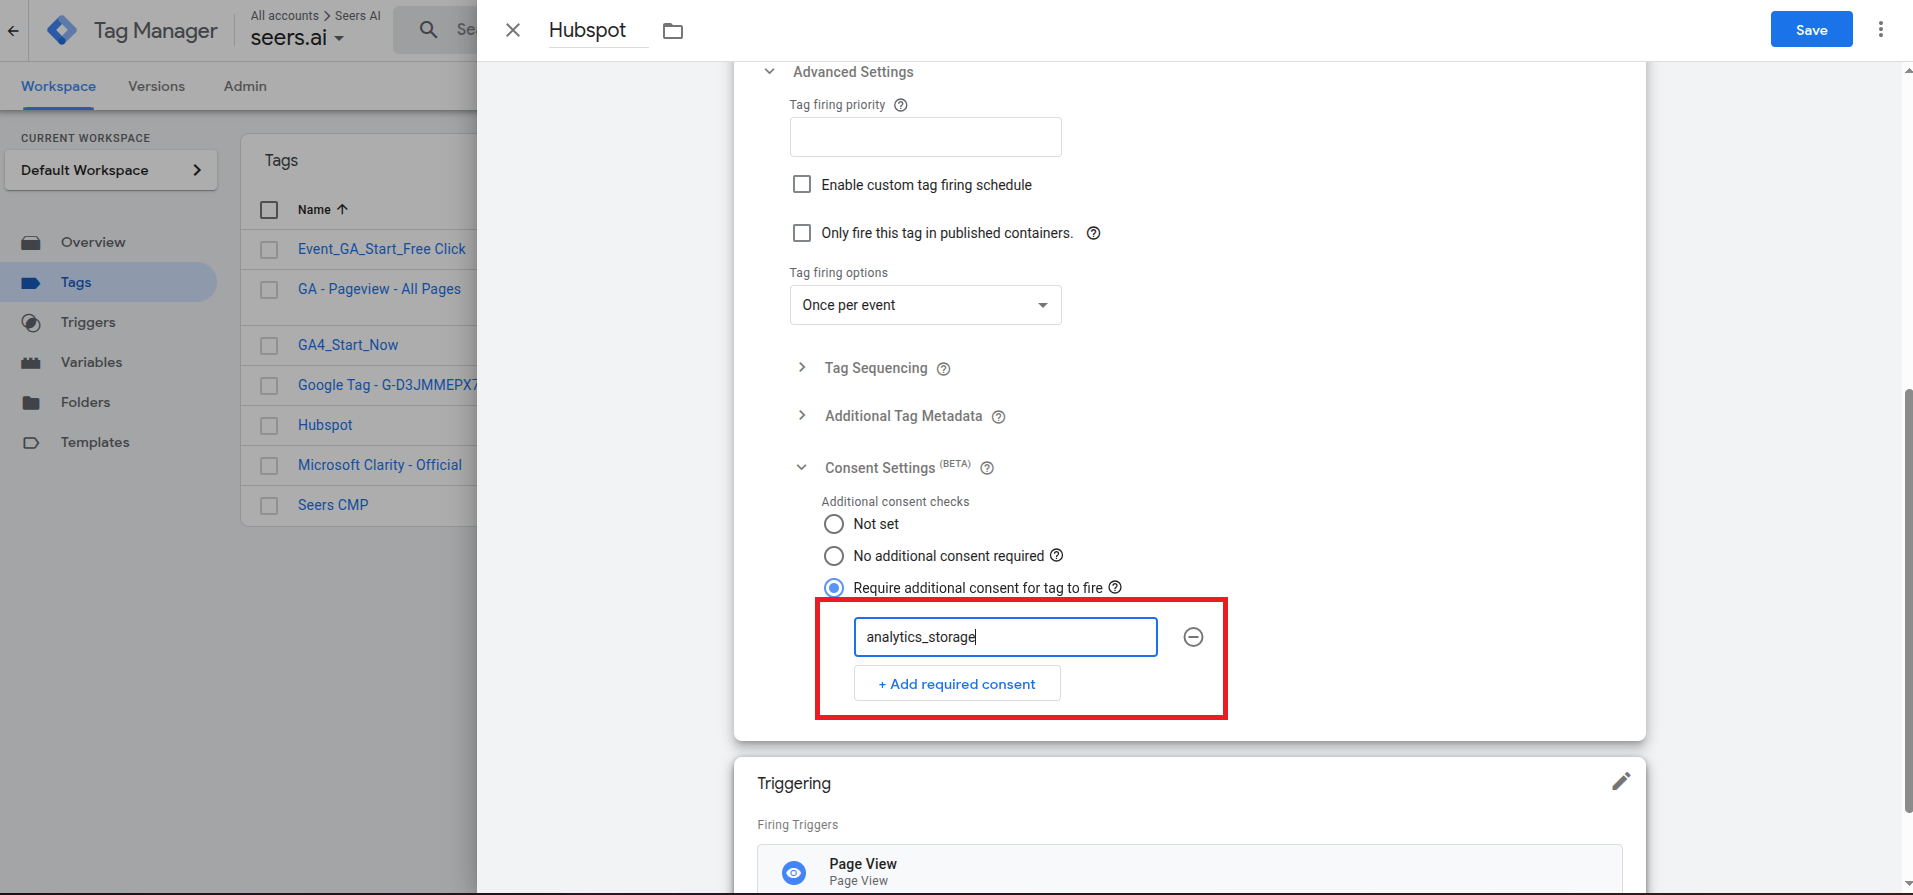Check the Microsoft Clarity - Official row
1913x895 pixels.
269,466
